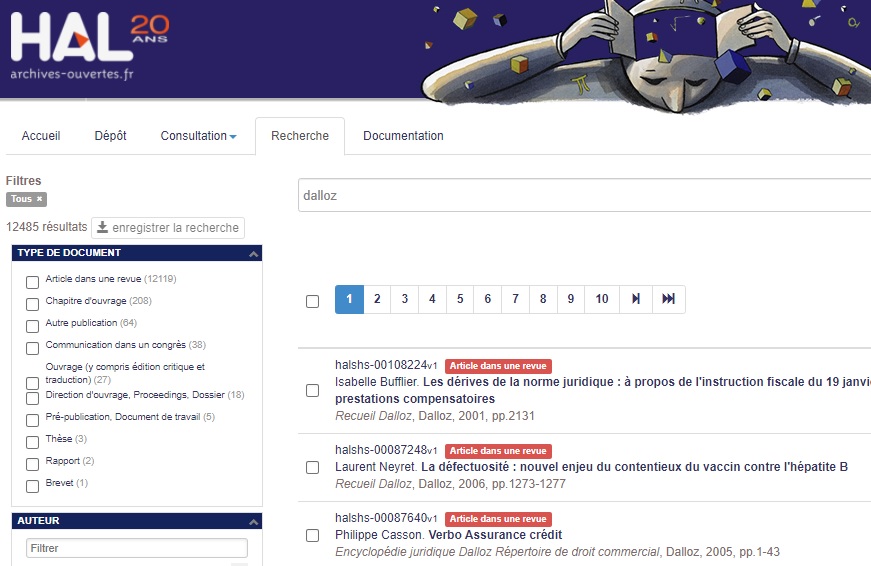Viewport: 871px width, 566px height.
Task: Check Brevet filter
Action: coord(32,486)
